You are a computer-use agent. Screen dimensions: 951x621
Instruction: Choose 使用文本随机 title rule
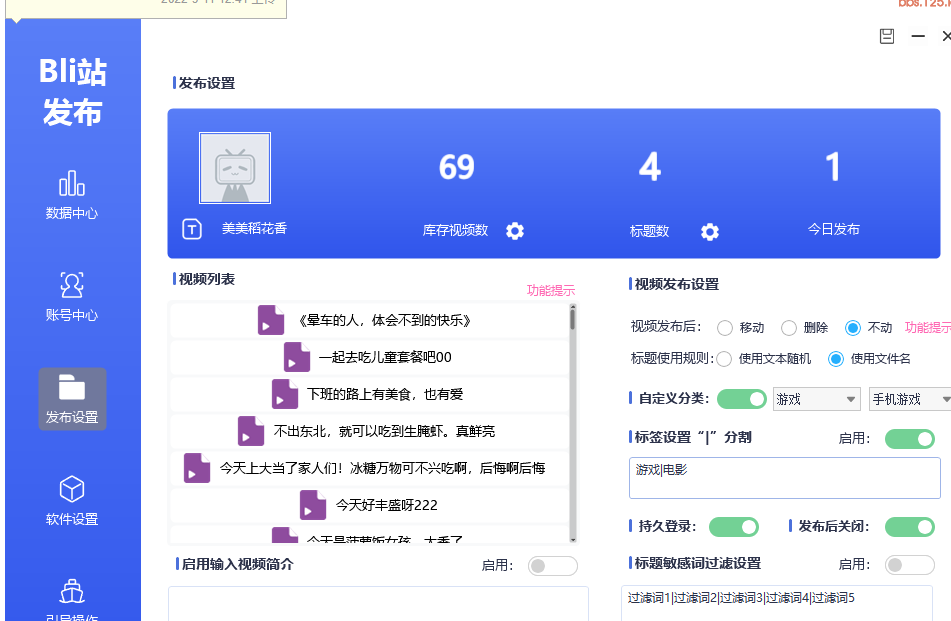[725, 359]
